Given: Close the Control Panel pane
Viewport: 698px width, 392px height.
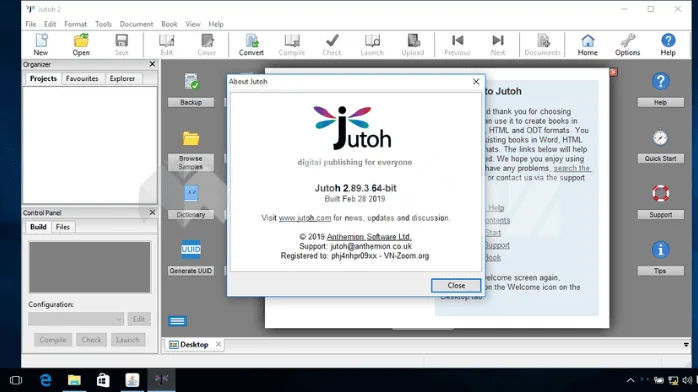Looking at the screenshot, I should click(x=152, y=213).
